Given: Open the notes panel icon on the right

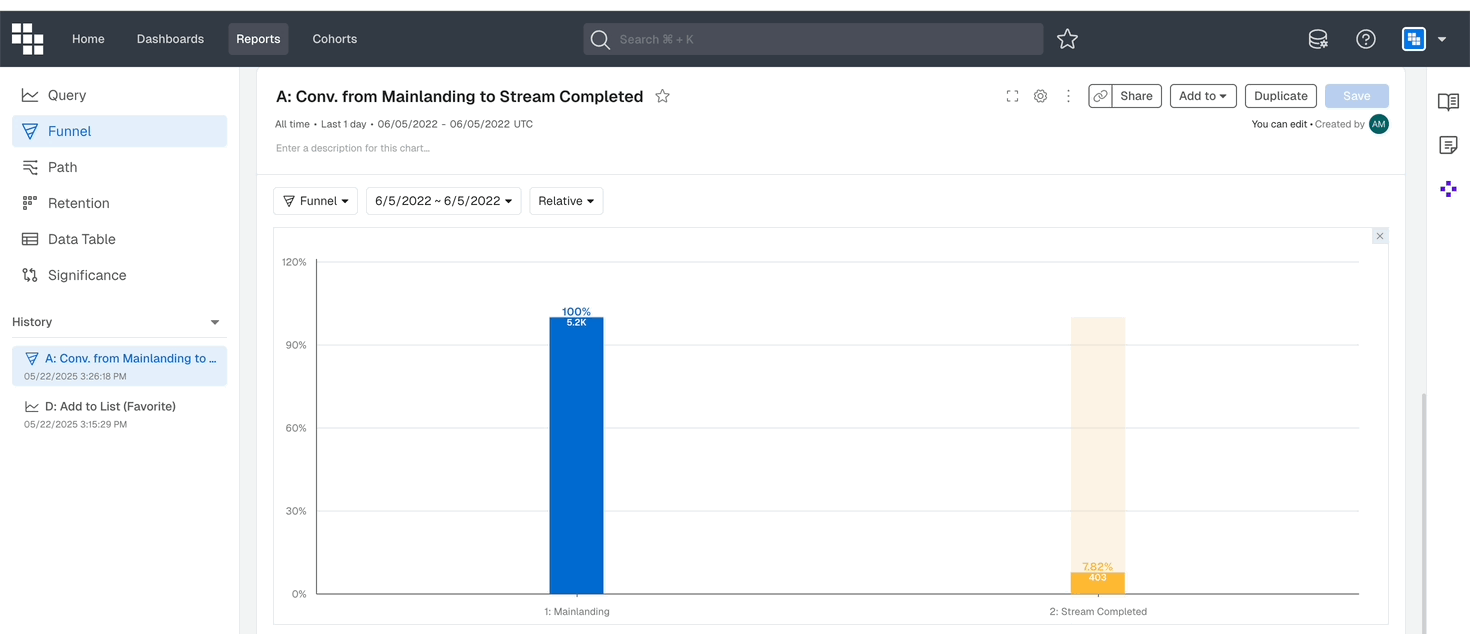Looking at the screenshot, I should 1448,145.
